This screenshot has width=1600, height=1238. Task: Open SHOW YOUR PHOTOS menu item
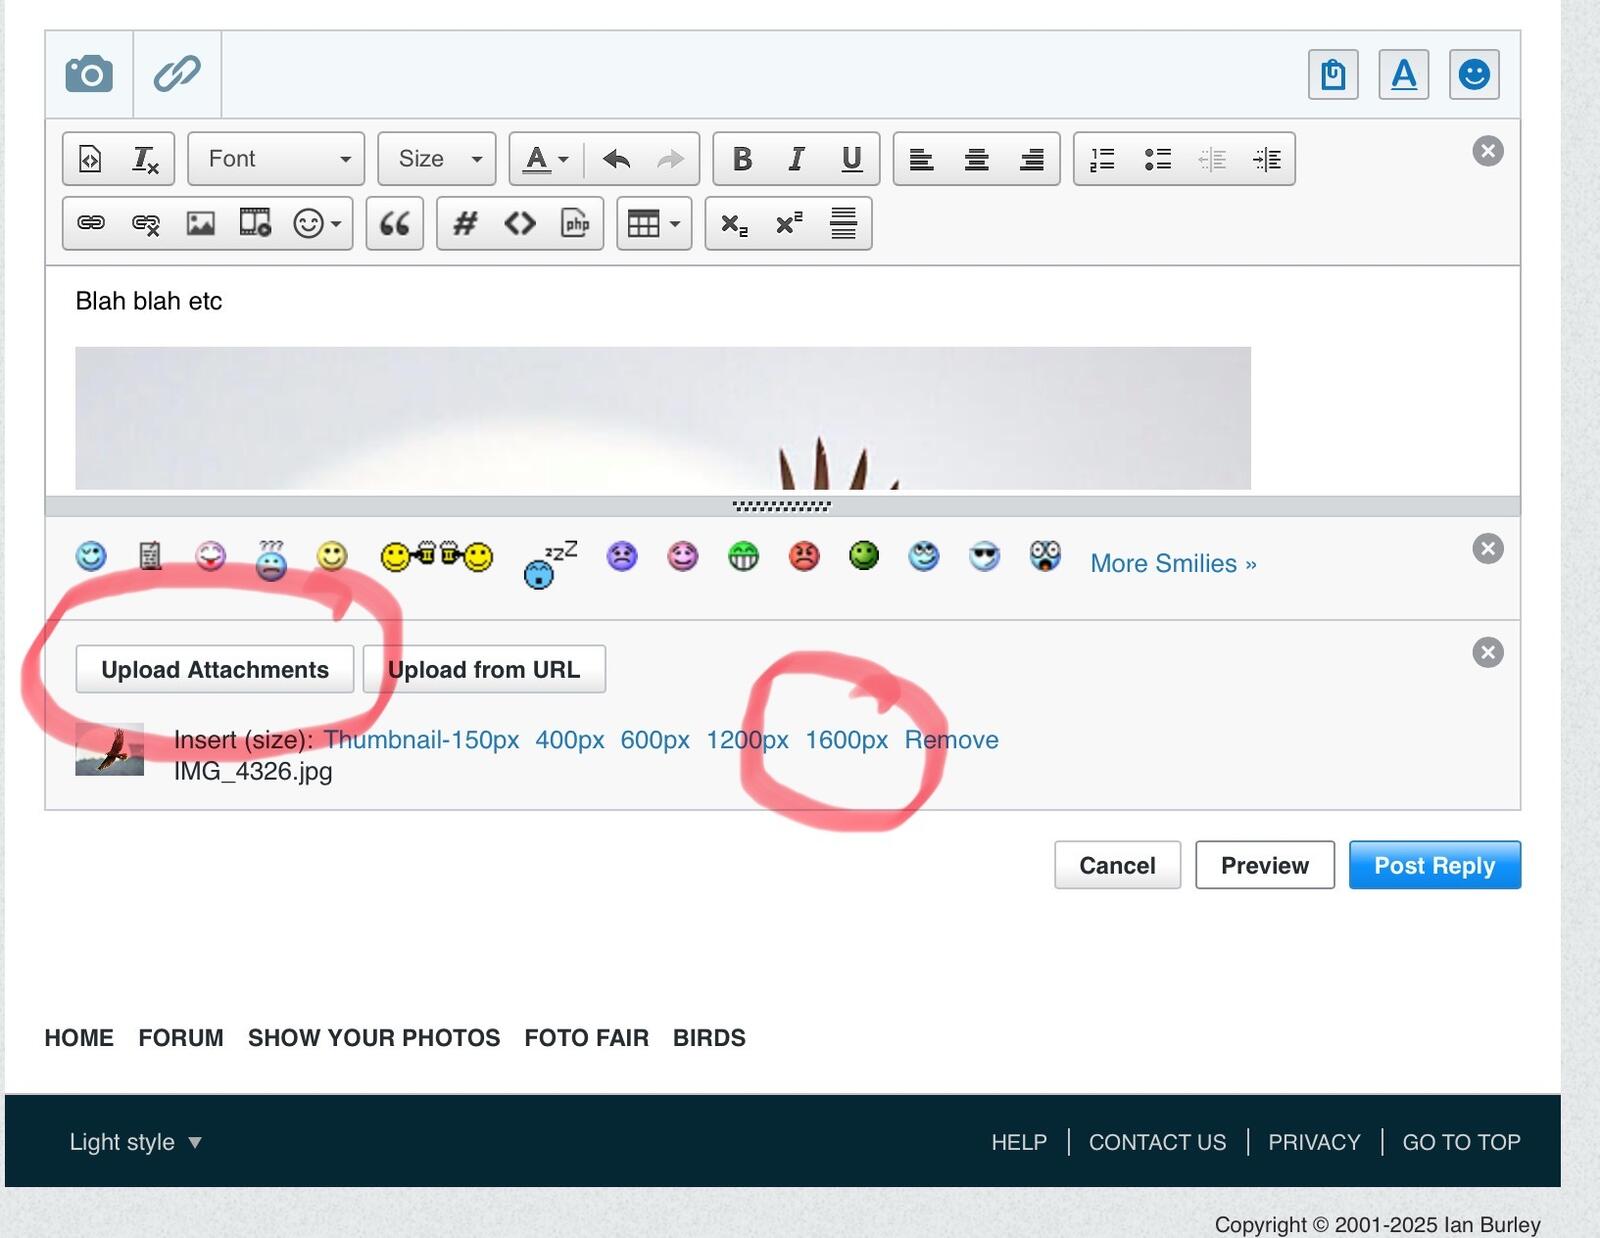click(374, 1038)
